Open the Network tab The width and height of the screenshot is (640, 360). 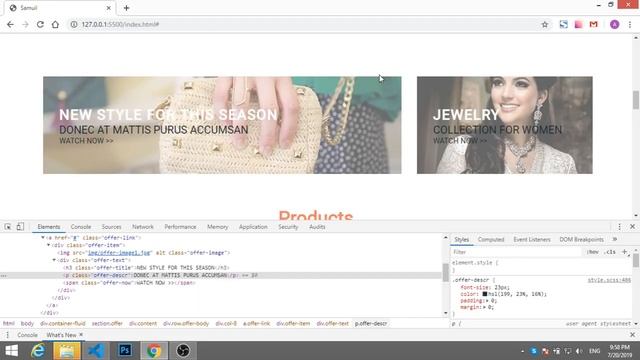pos(143,227)
